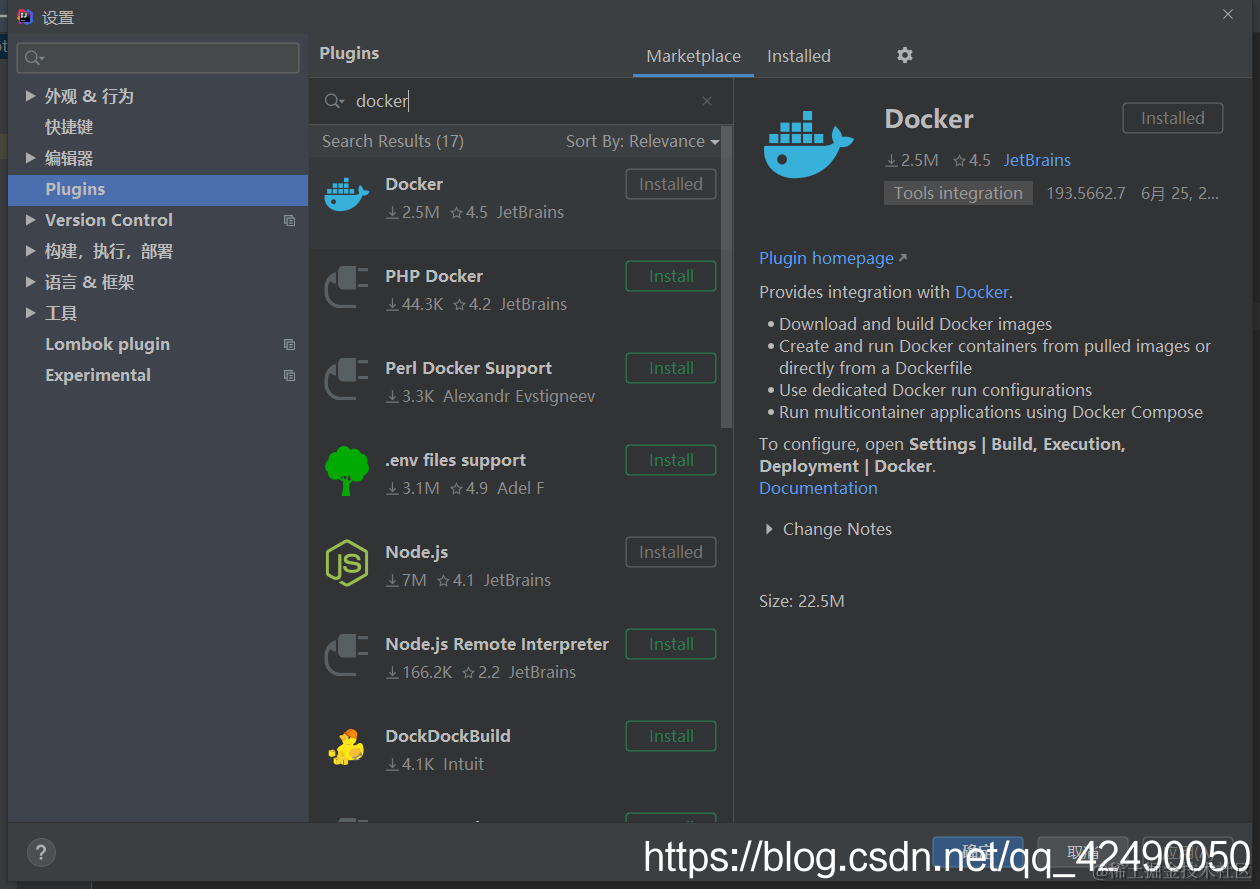Select the PHP Docker plugin title

(x=434, y=276)
